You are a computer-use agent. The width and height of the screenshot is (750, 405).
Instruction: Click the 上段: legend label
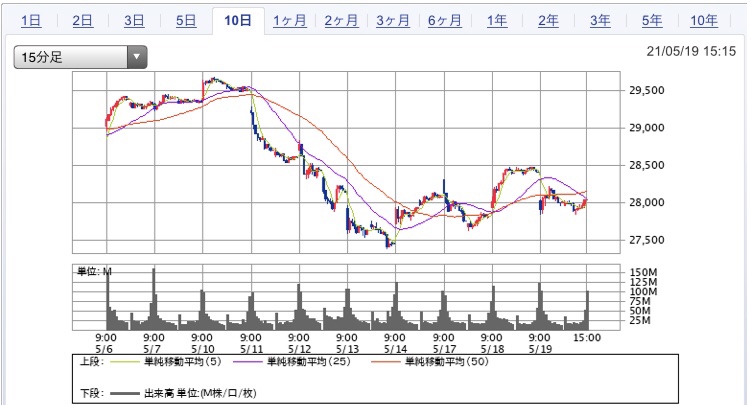(x=92, y=361)
